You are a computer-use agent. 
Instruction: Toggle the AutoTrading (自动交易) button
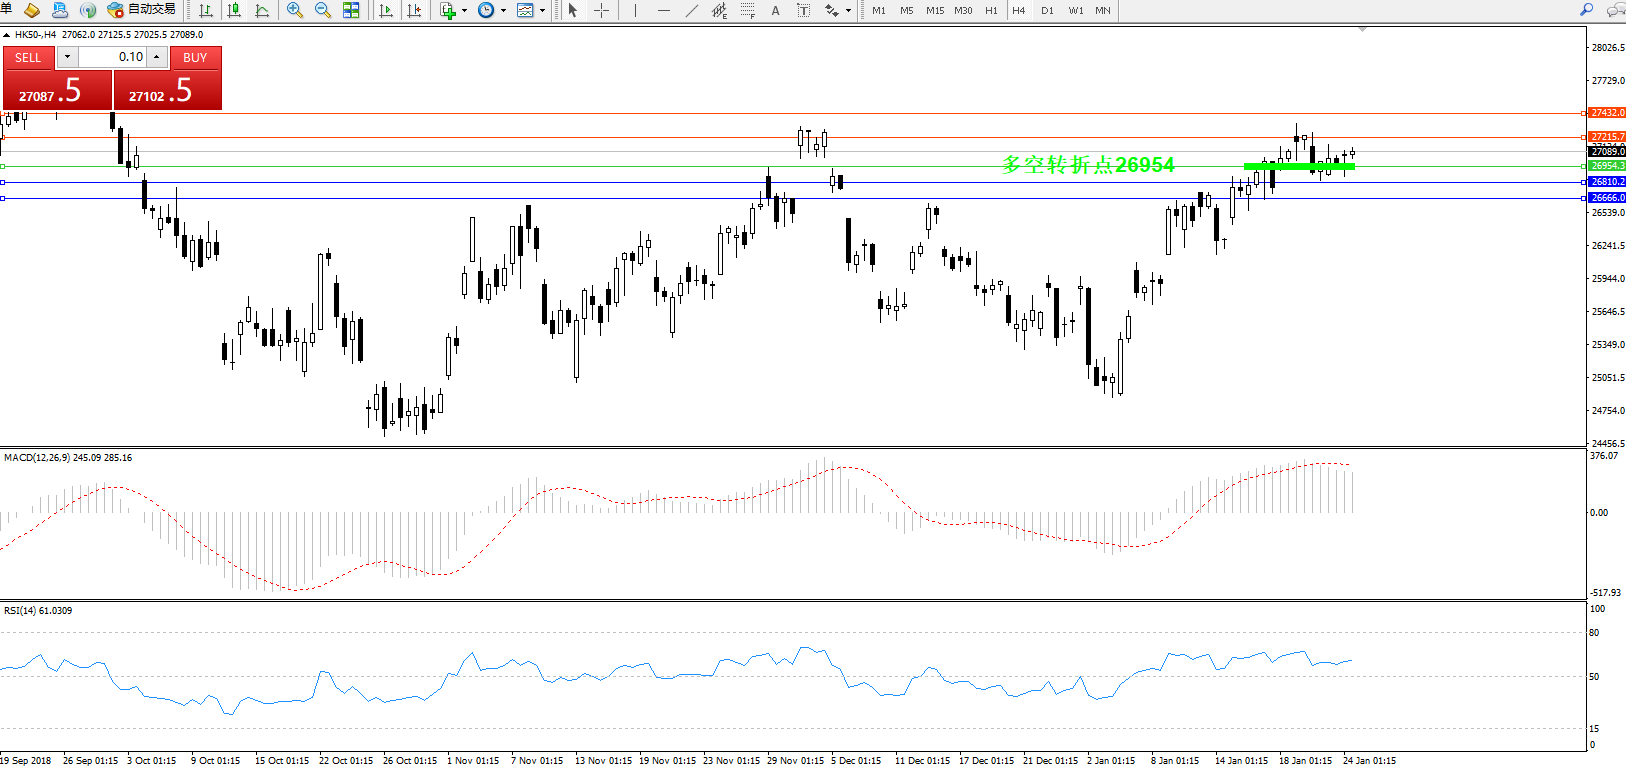tap(142, 10)
